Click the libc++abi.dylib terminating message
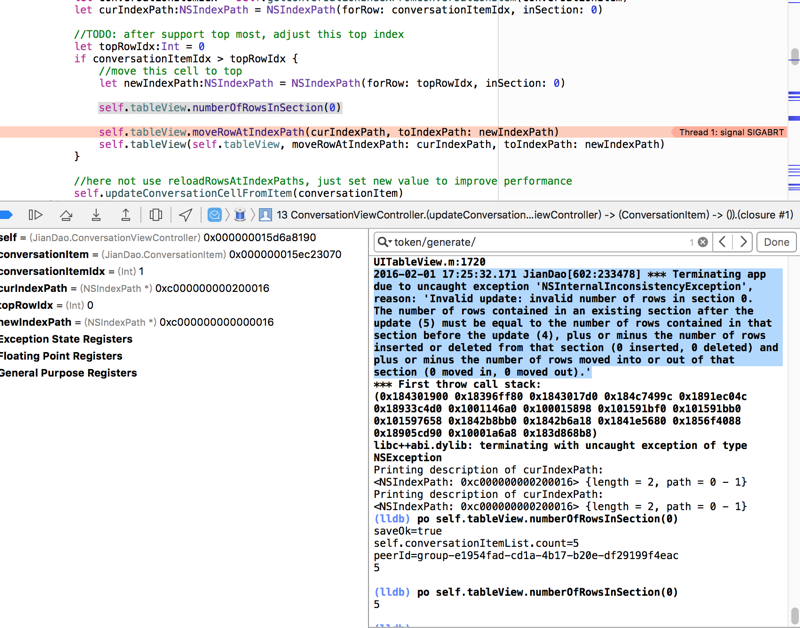Screen dimensions: 800x628 tap(560, 451)
